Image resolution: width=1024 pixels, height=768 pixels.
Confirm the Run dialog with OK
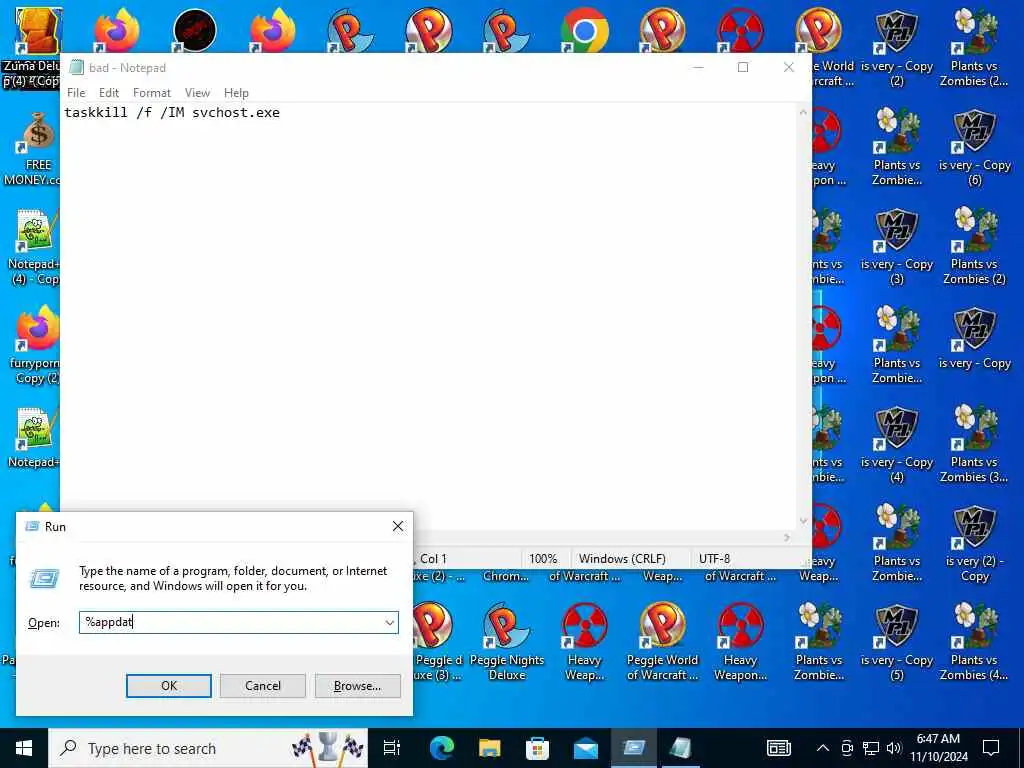[168, 686]
